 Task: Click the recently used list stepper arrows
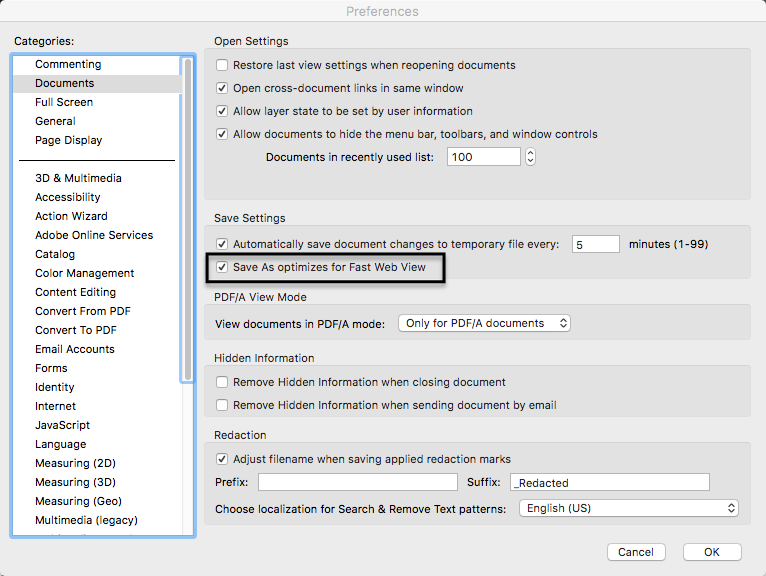tap(530, 157)
